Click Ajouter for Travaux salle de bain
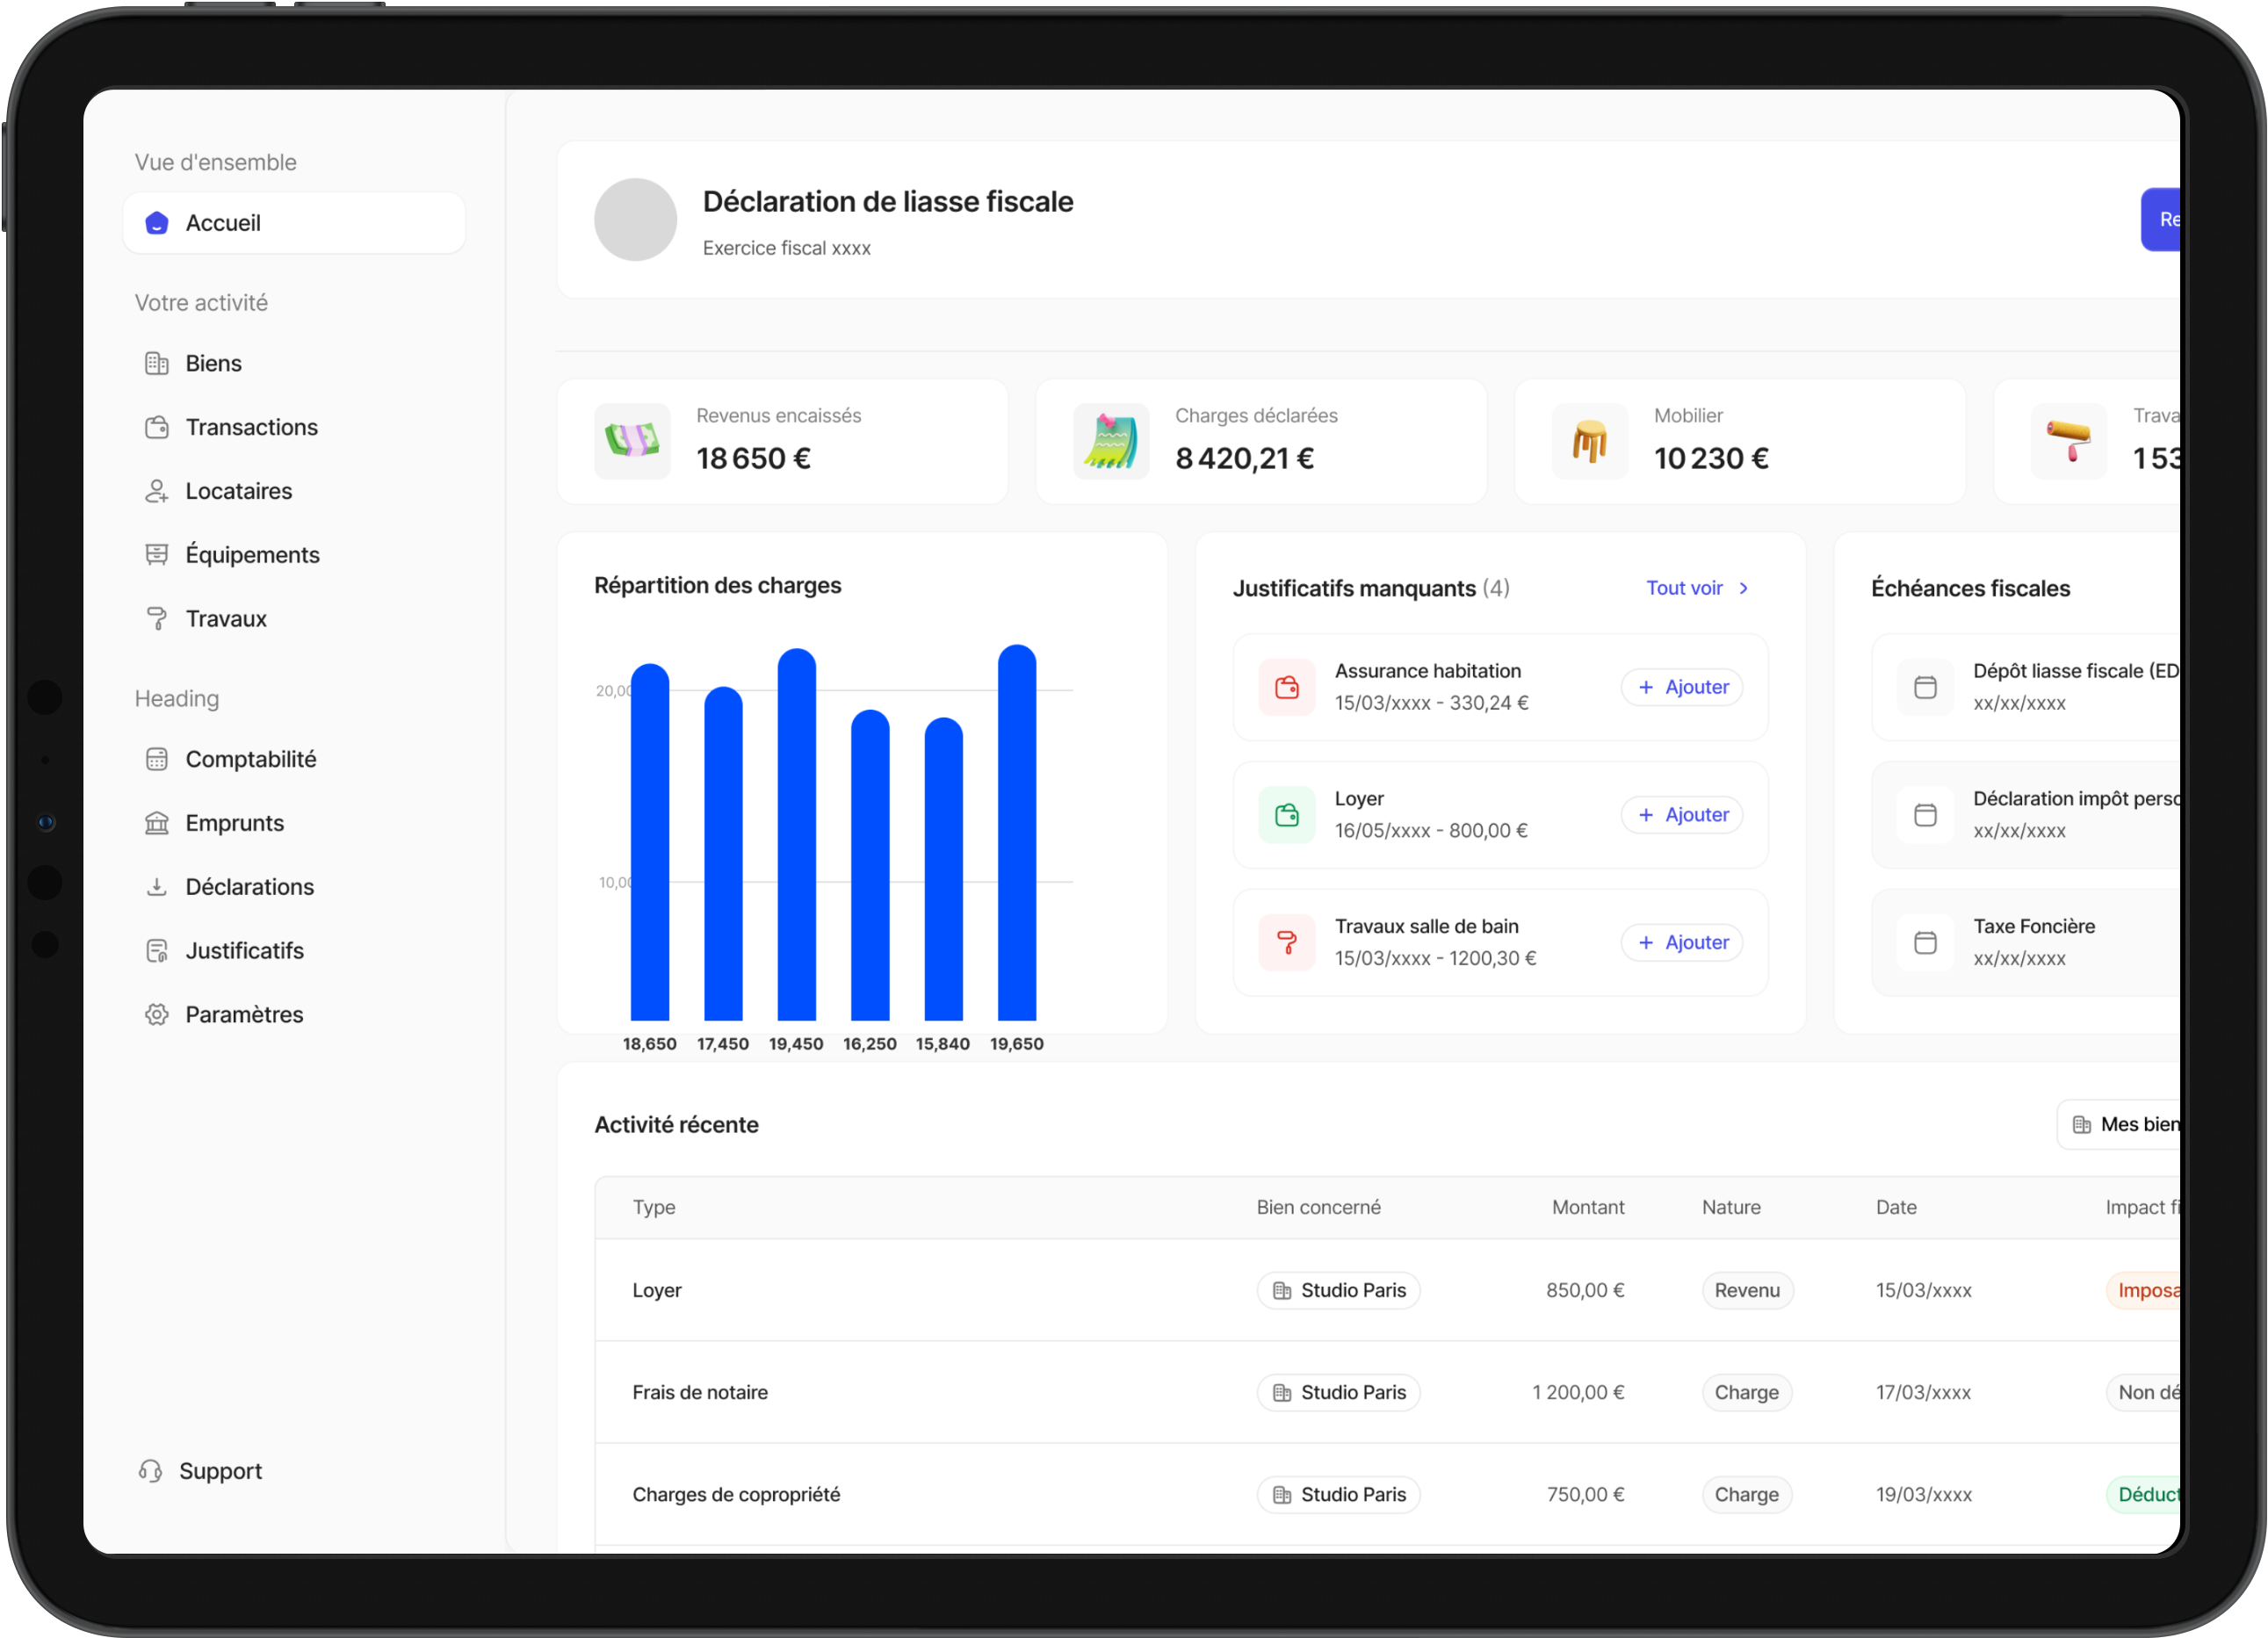 (1681, 942)
